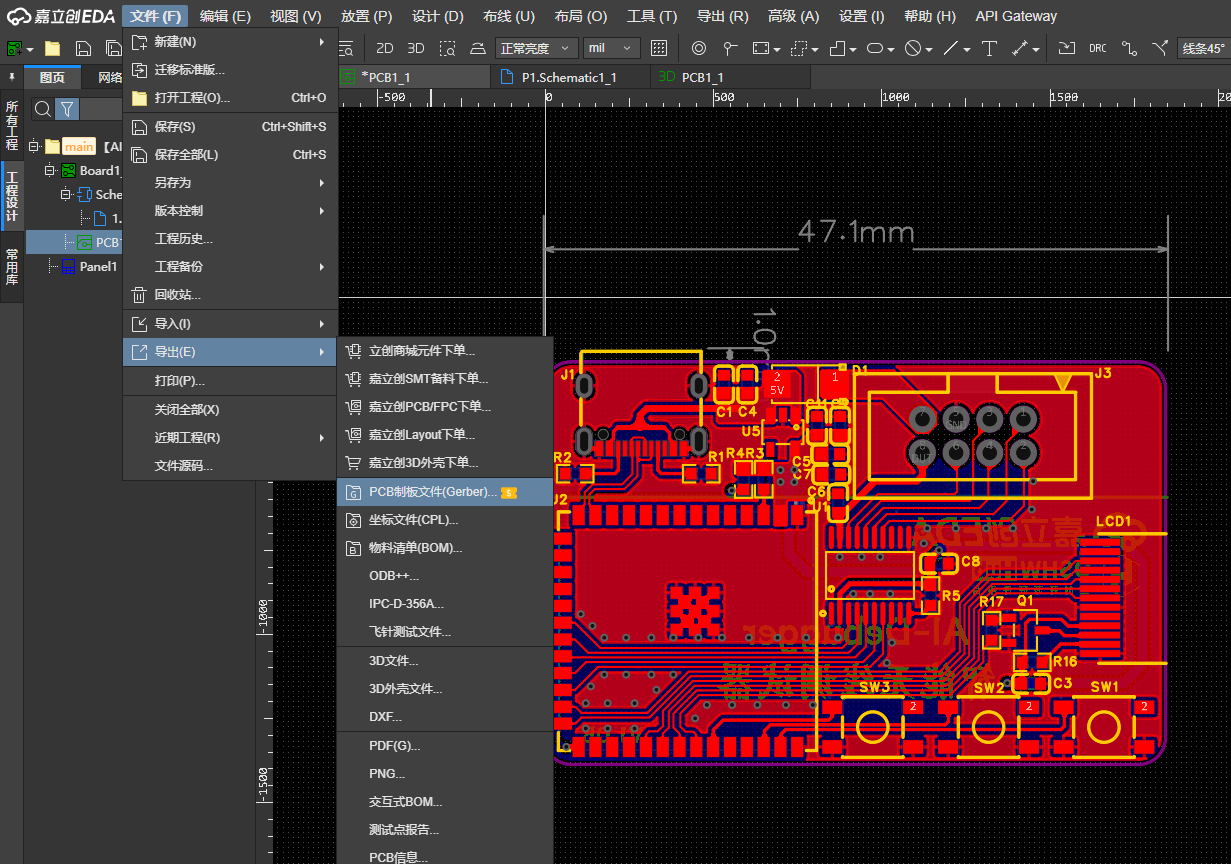The width and height of the screenshot is (1231, 864).
Task: Switch to 2D view button
Action: [x=384, y=48]
